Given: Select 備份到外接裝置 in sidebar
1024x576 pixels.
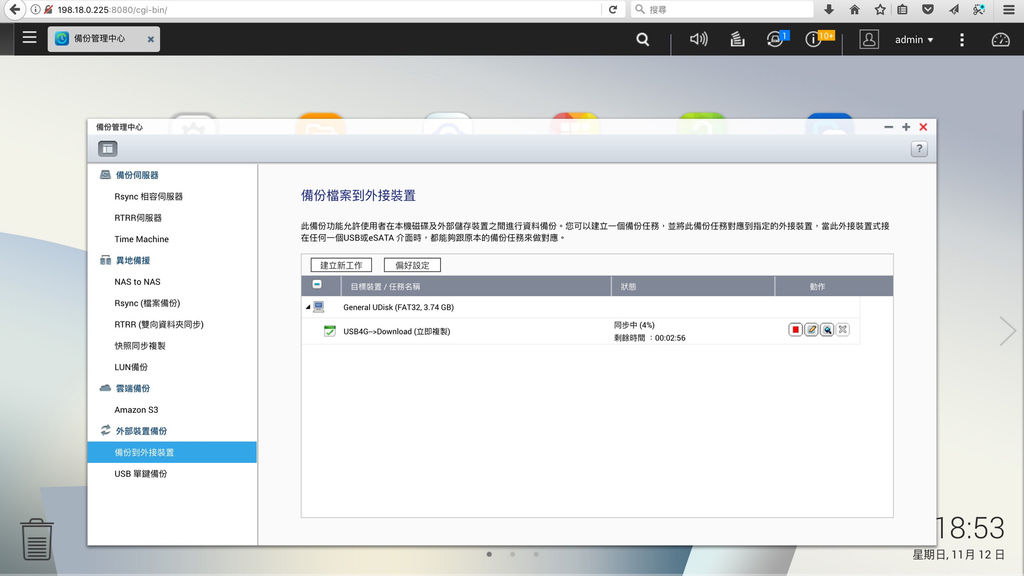Looking at the screenshot, I should (172, 452).
